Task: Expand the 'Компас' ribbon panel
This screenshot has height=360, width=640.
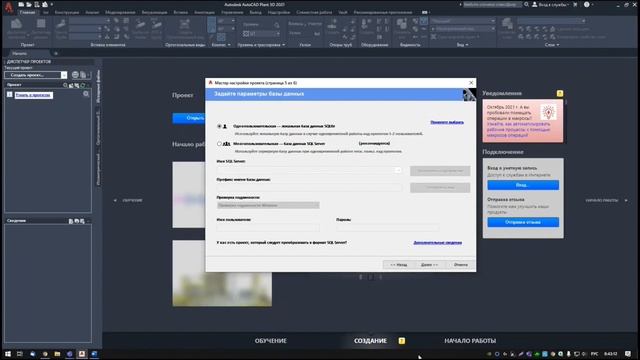Action: click(221, 45)
